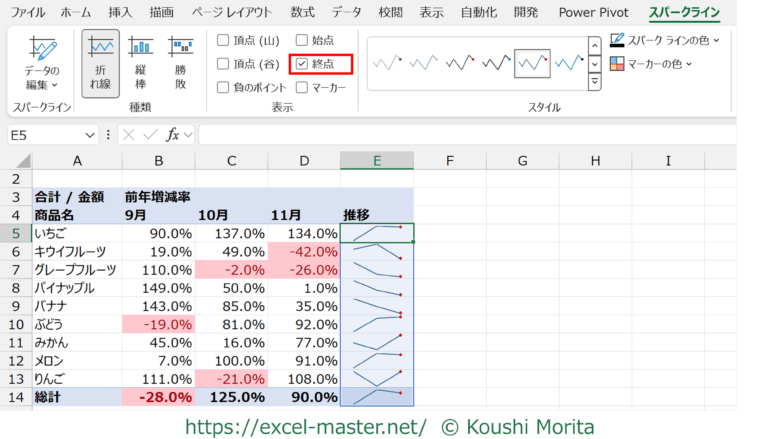Enable the 負のポイント negative points checkbox

coord(224,87)
